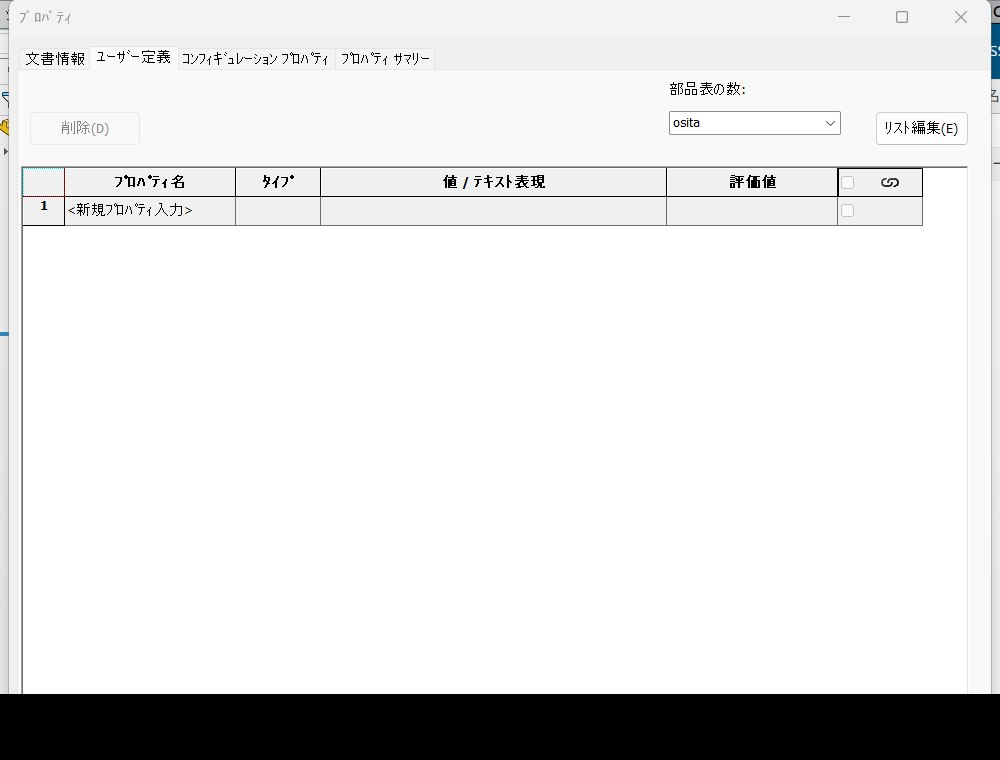Open the osita dropdown for 部品表の数
1000x760 pixels.
tap(754, 123)
